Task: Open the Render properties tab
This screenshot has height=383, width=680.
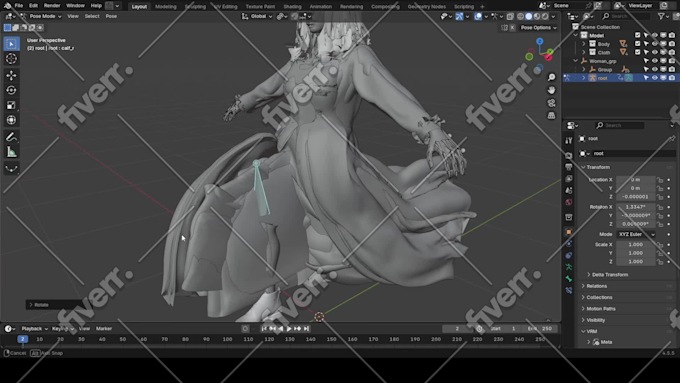Action: 569,155
